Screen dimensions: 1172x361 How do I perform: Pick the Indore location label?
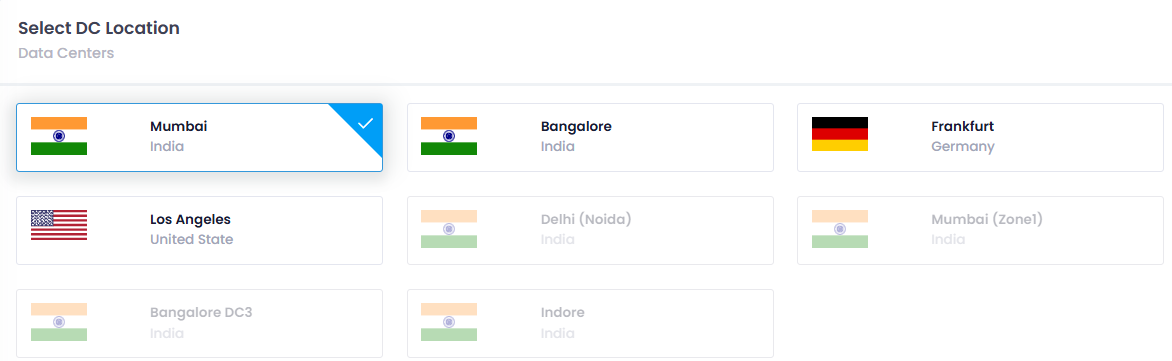tap(563, 312)
